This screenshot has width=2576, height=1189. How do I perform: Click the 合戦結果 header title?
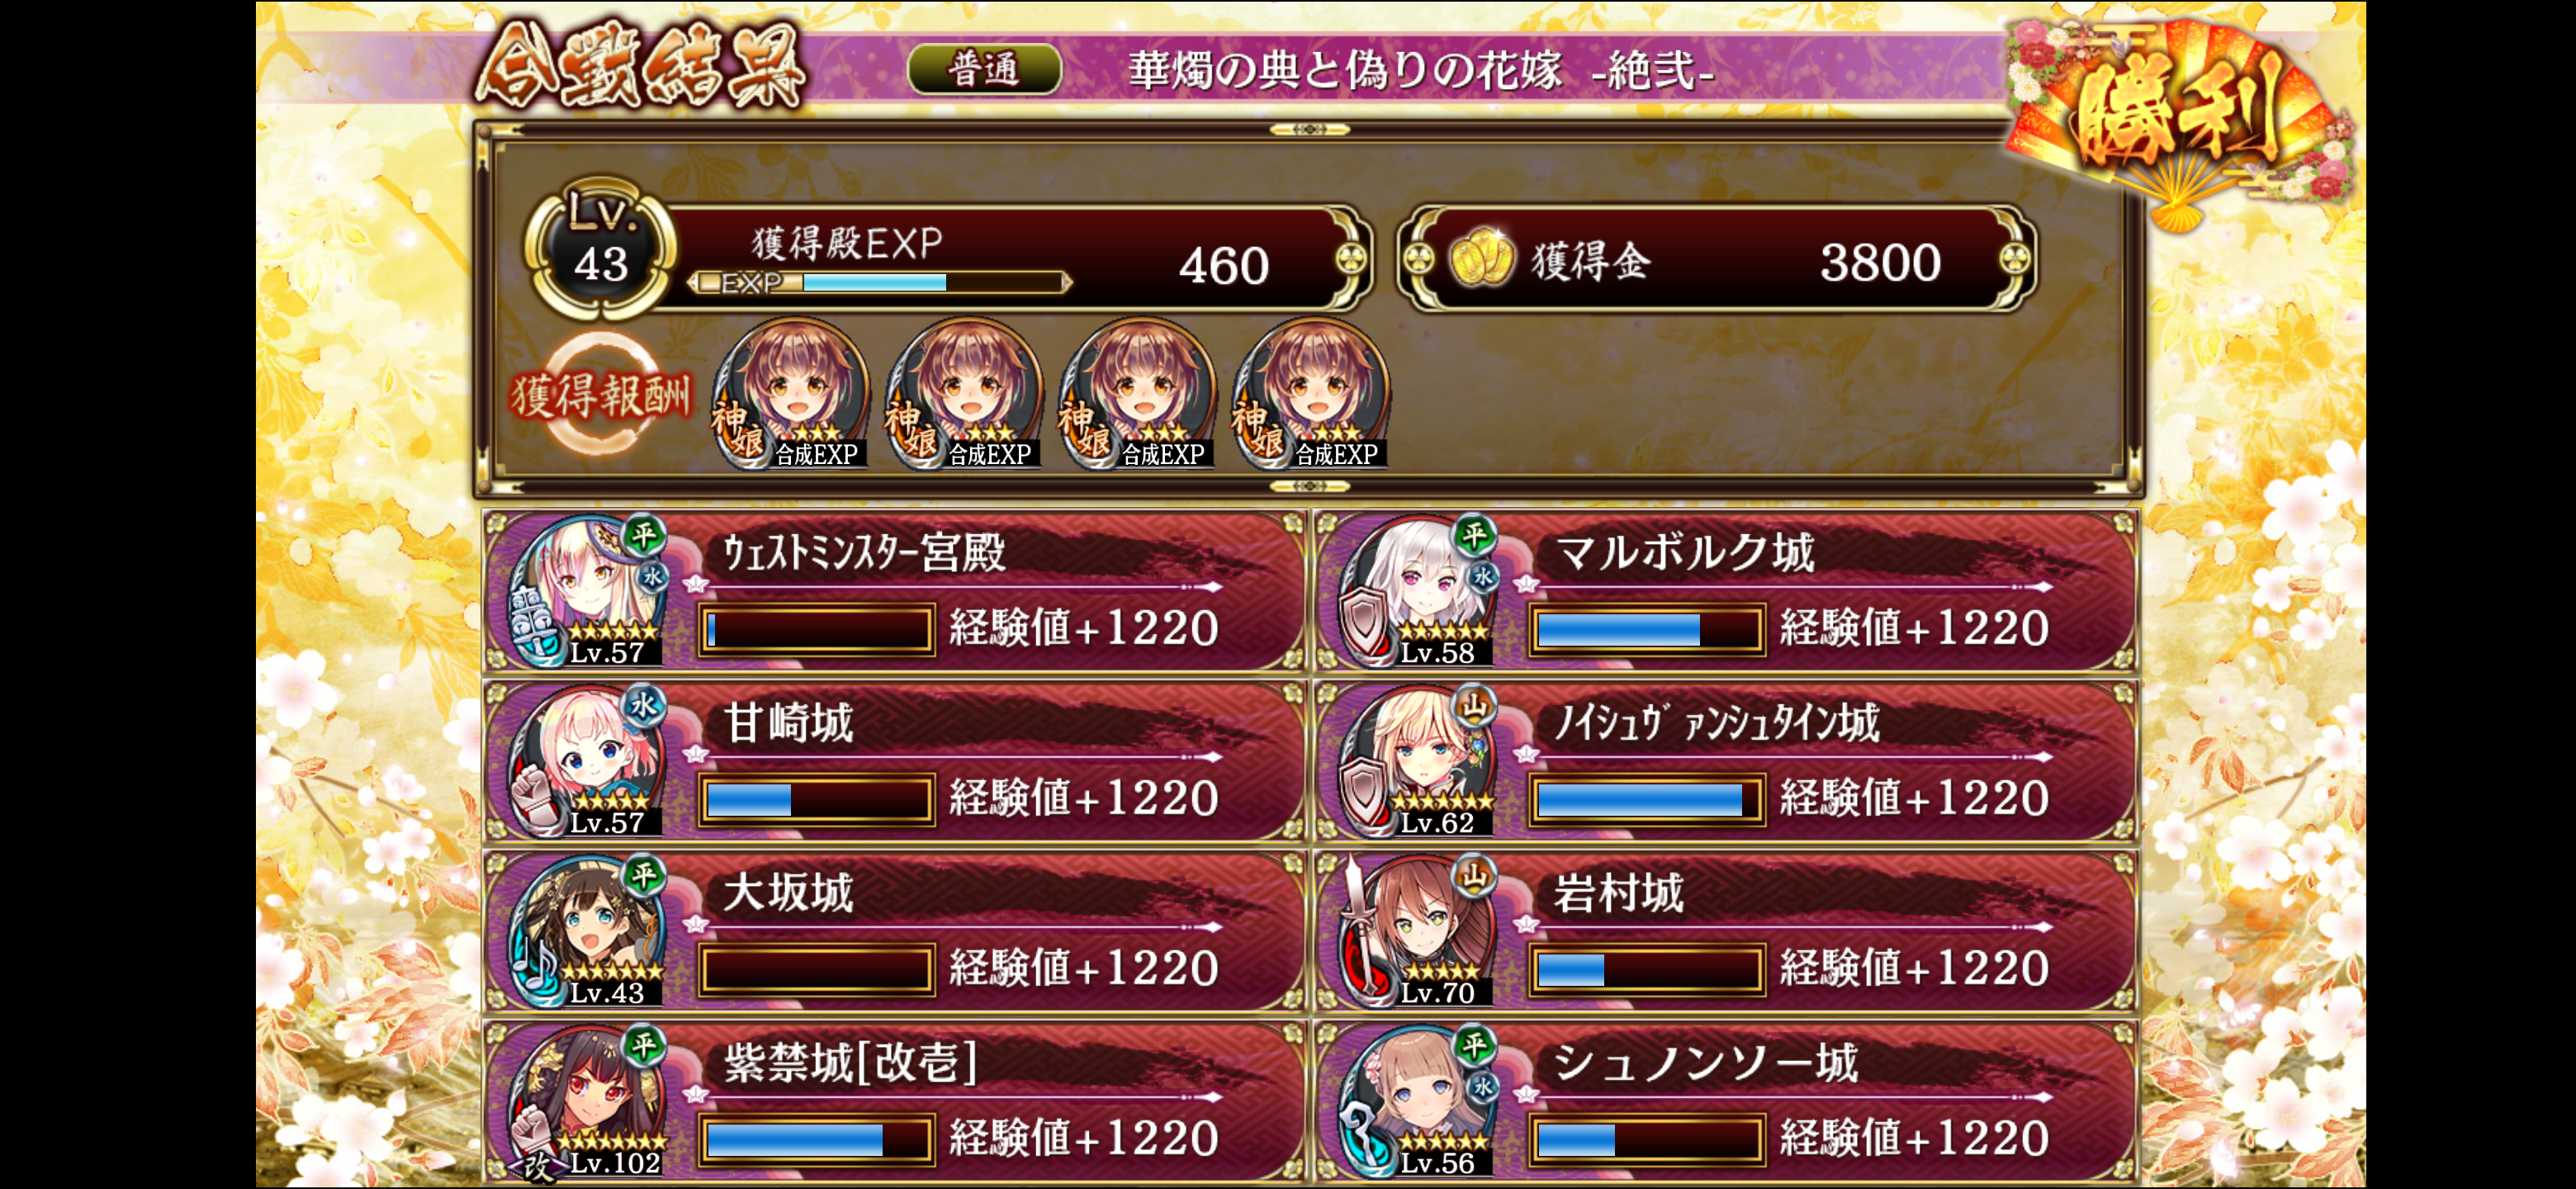click(640, 66)
